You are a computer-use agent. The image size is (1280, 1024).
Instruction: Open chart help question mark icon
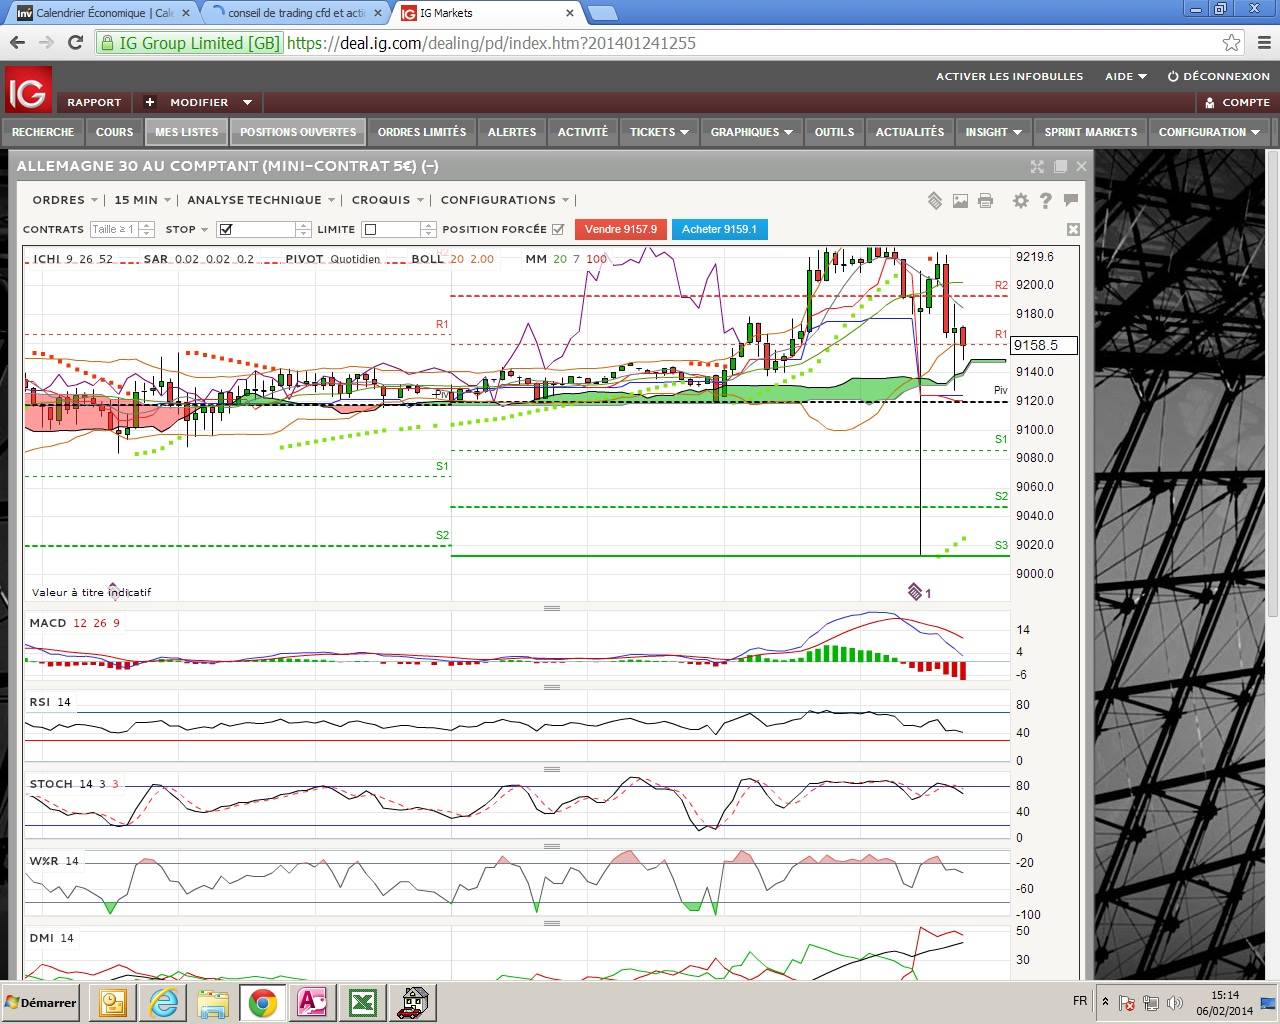(1045, 201)
